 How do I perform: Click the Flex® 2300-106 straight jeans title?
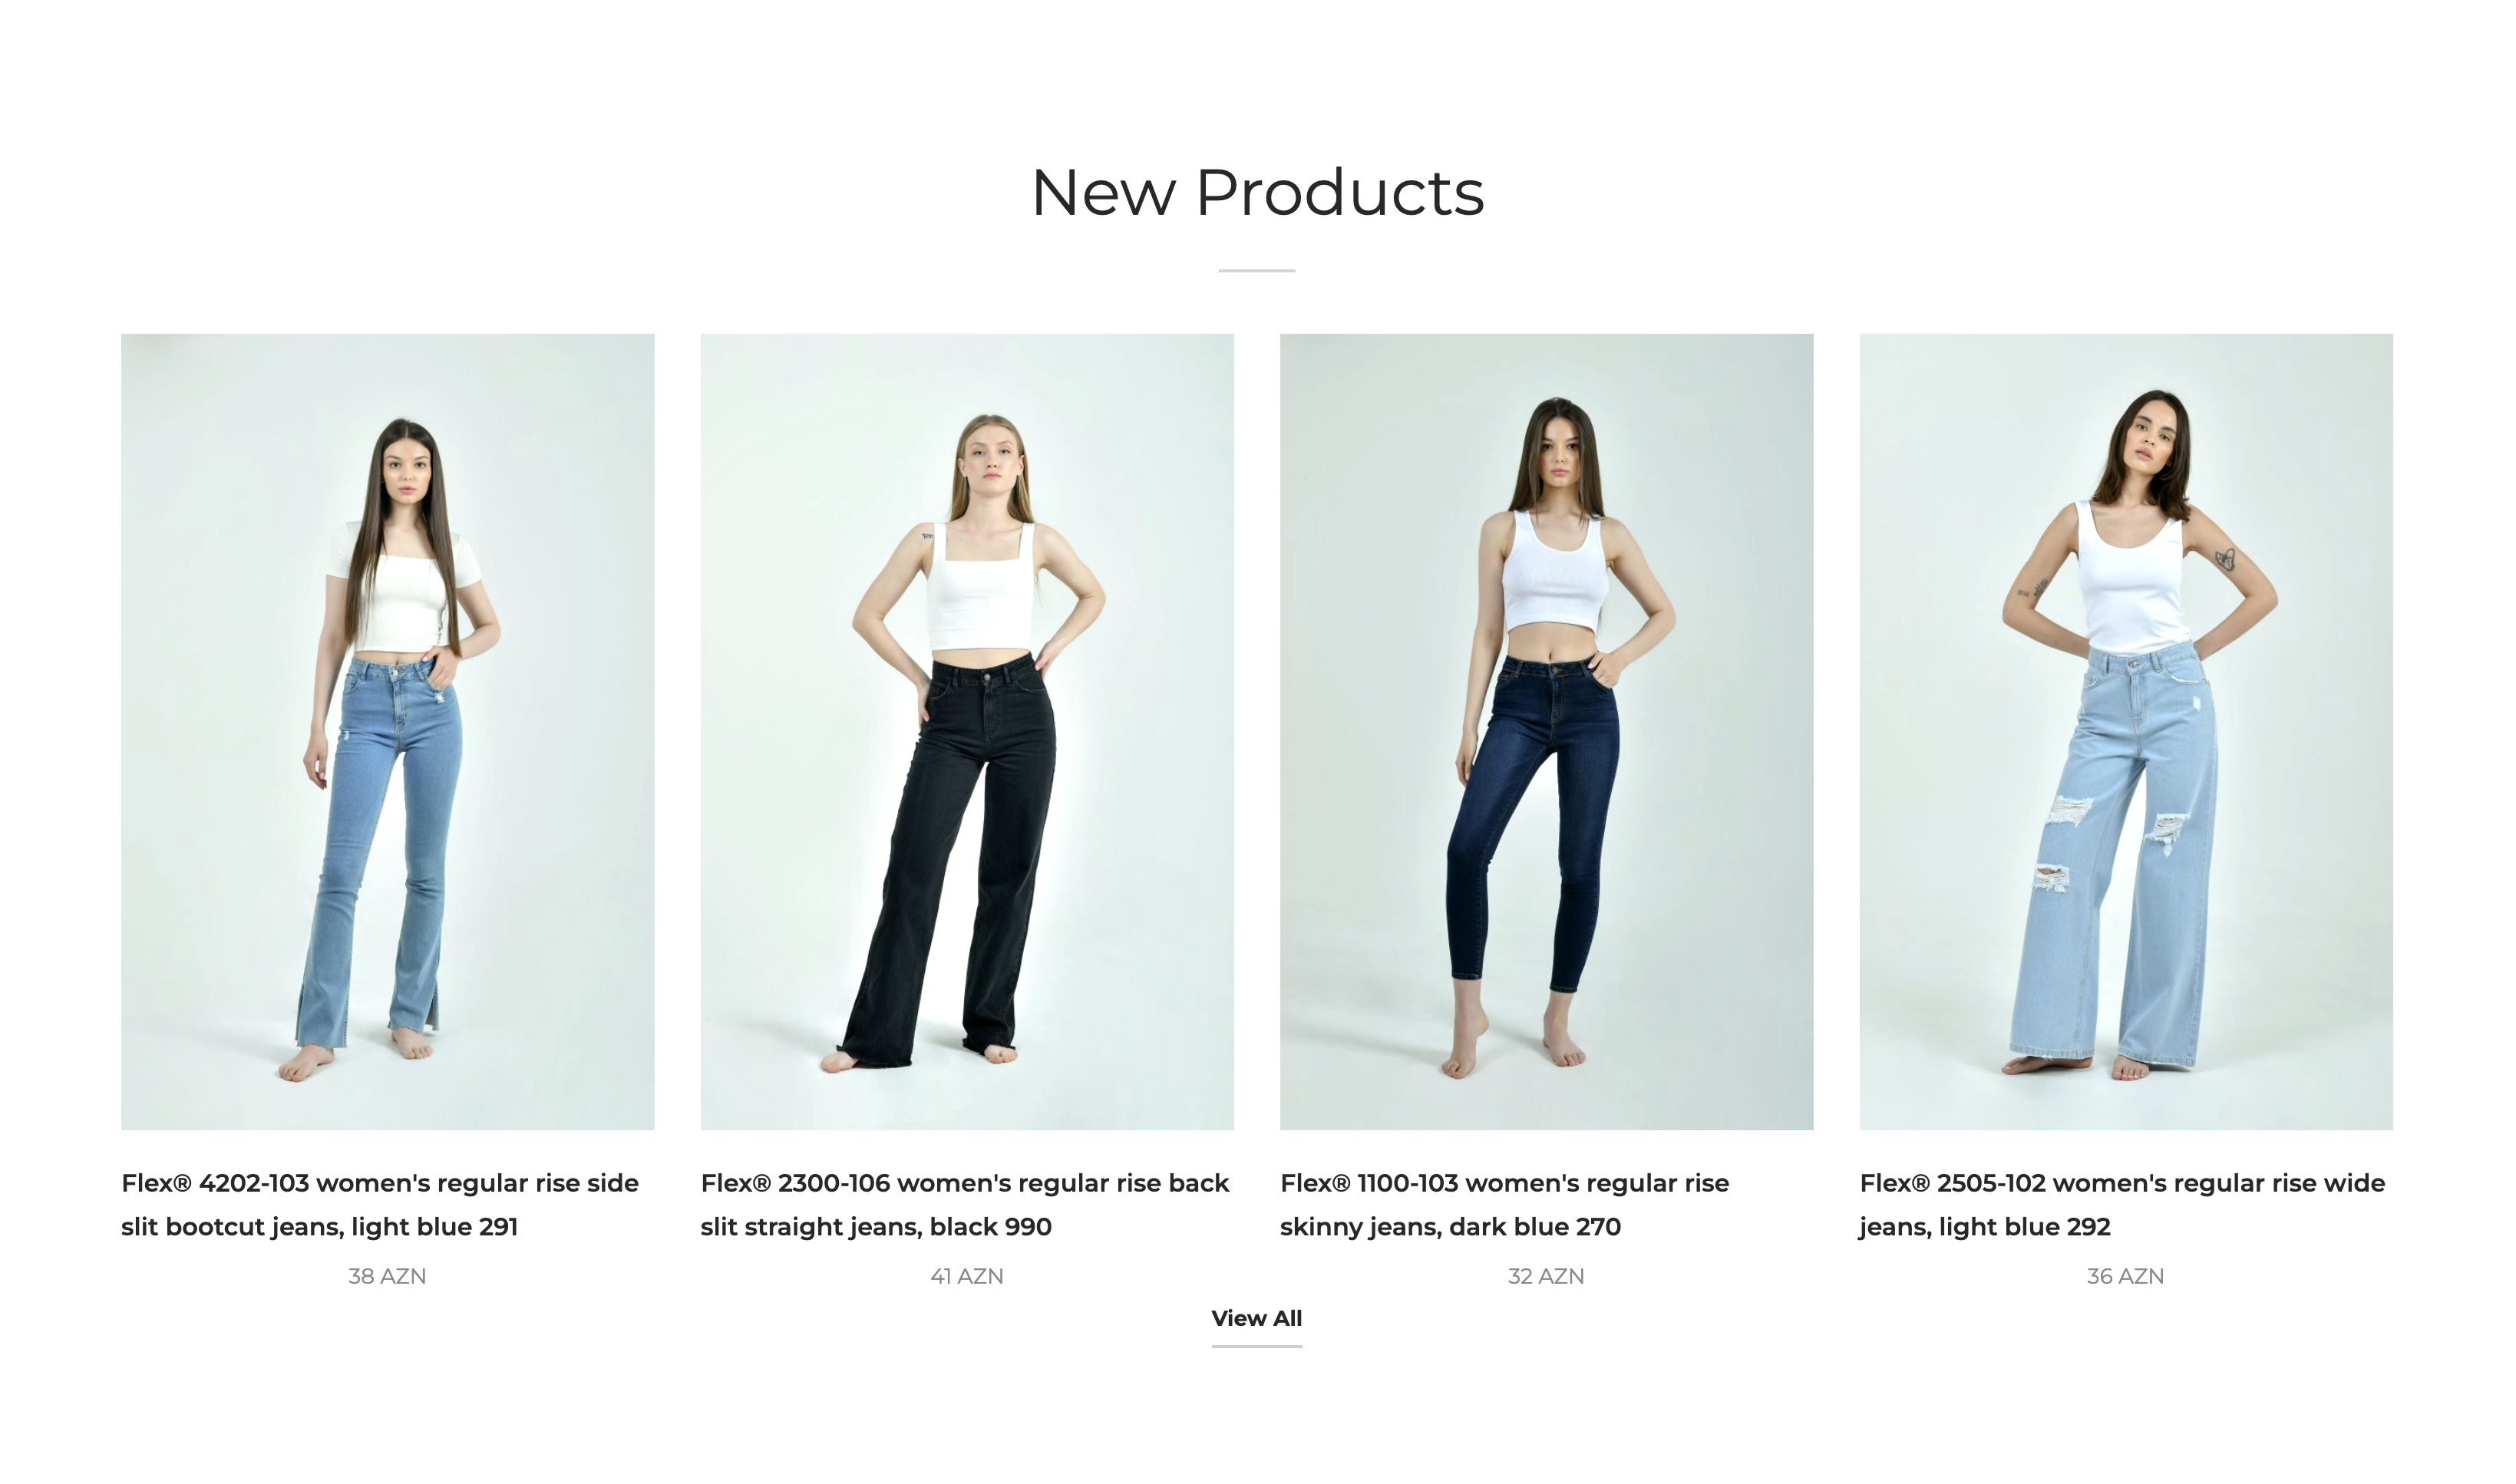coord(965,1205)
